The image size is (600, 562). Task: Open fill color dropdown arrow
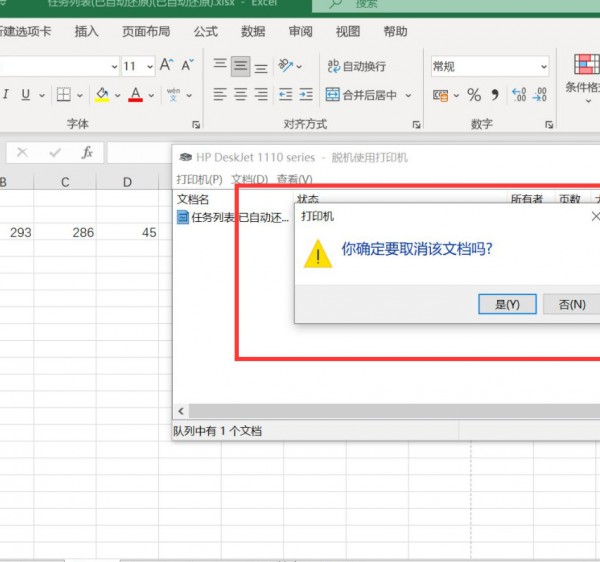tap(117, 95)
